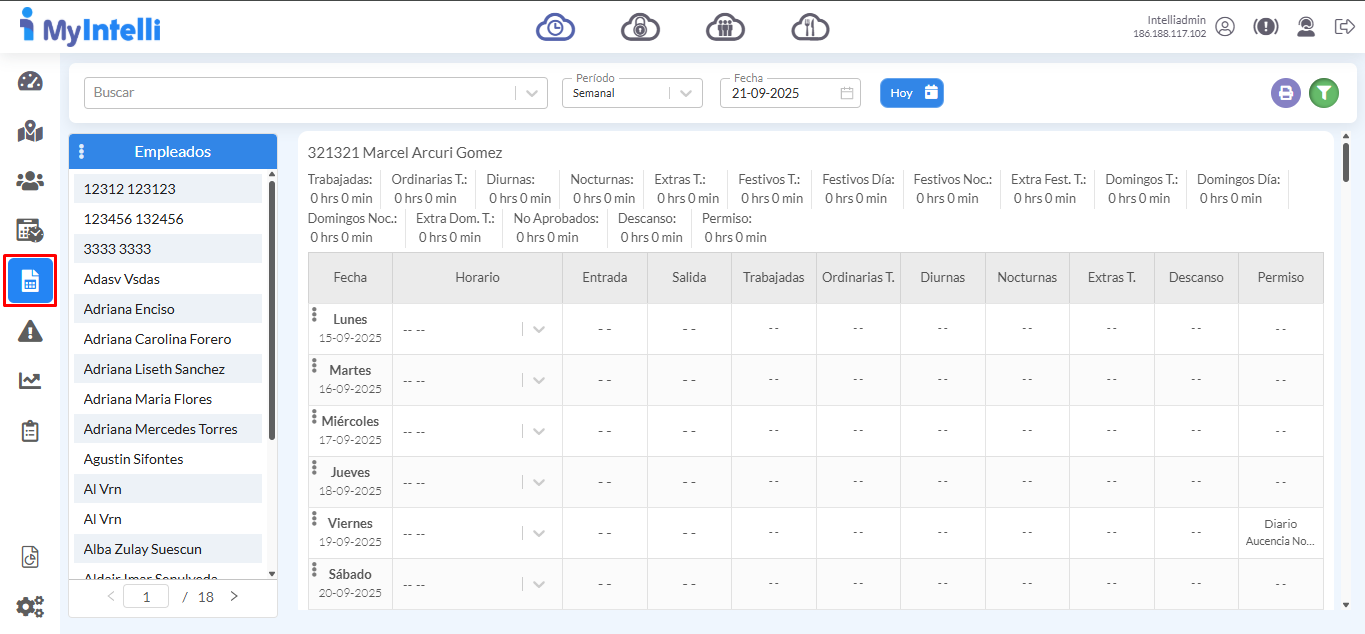Image resolution: width=1365 pixels, height=634 pixels.
Task: Click the purple print button
Action: (1285, 93)
